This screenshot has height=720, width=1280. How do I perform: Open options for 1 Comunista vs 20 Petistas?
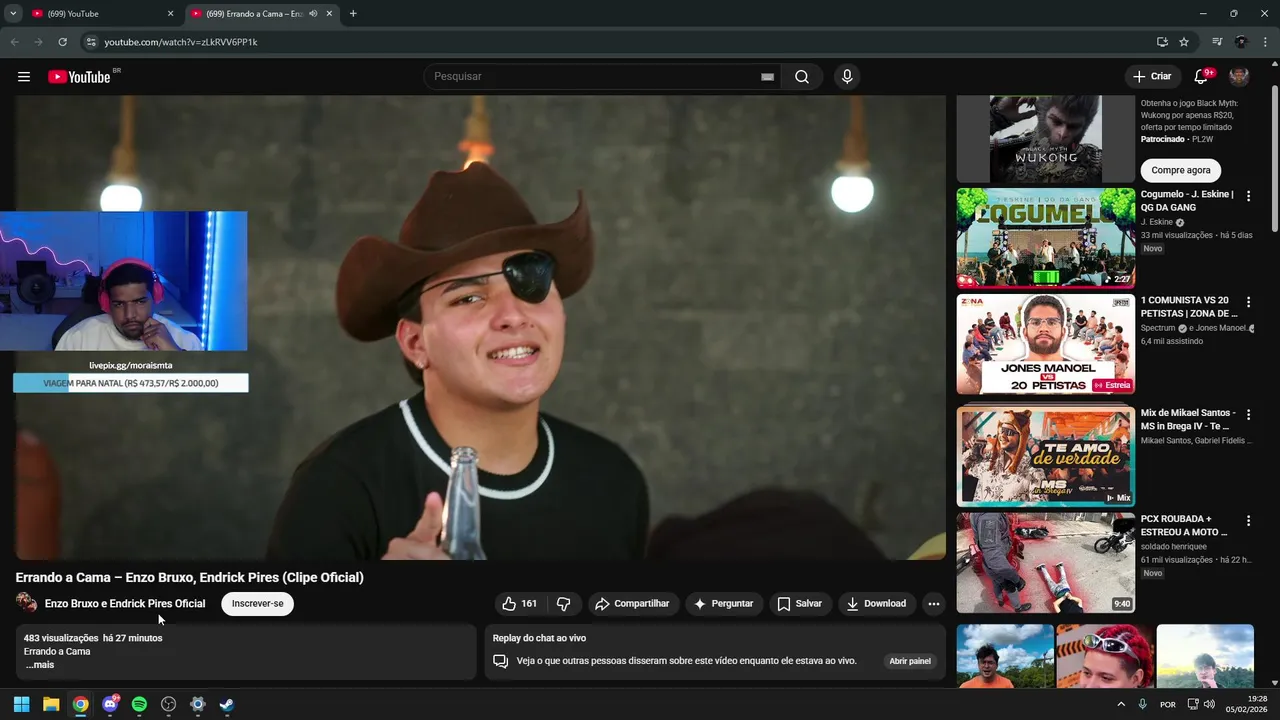[x=1248, y=302]
